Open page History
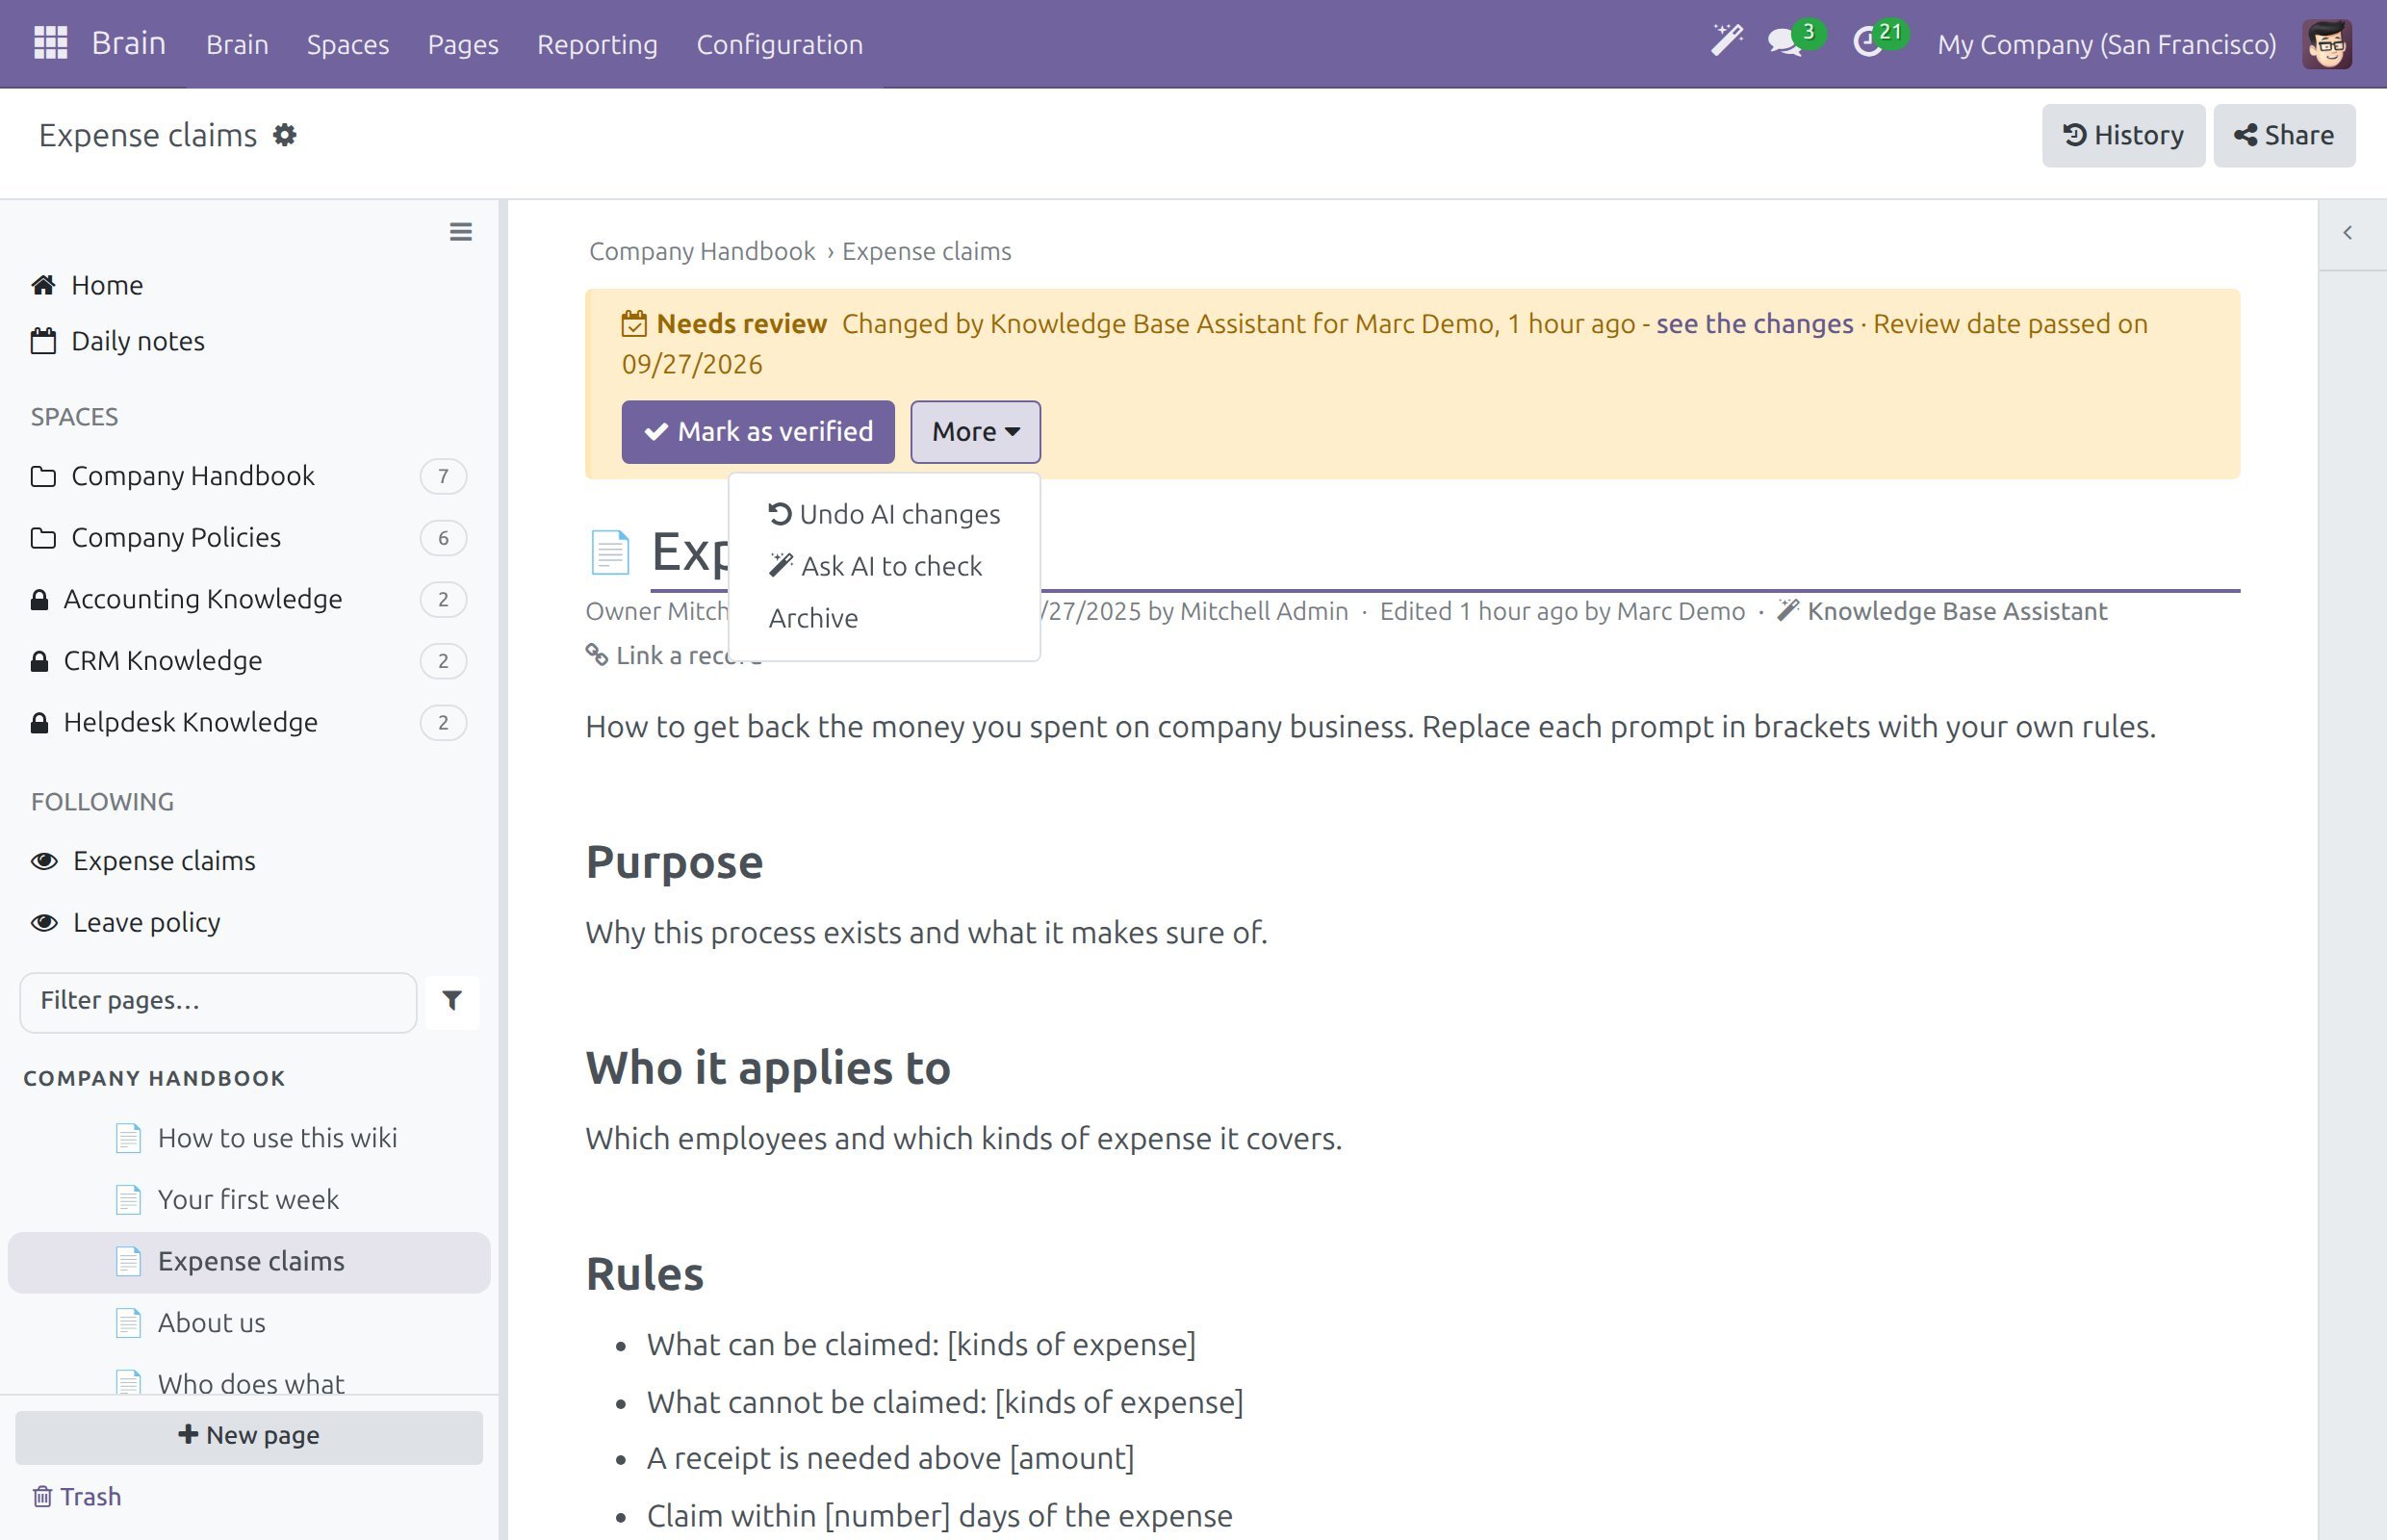The image size is (2387, 1540). [2123, 135]
